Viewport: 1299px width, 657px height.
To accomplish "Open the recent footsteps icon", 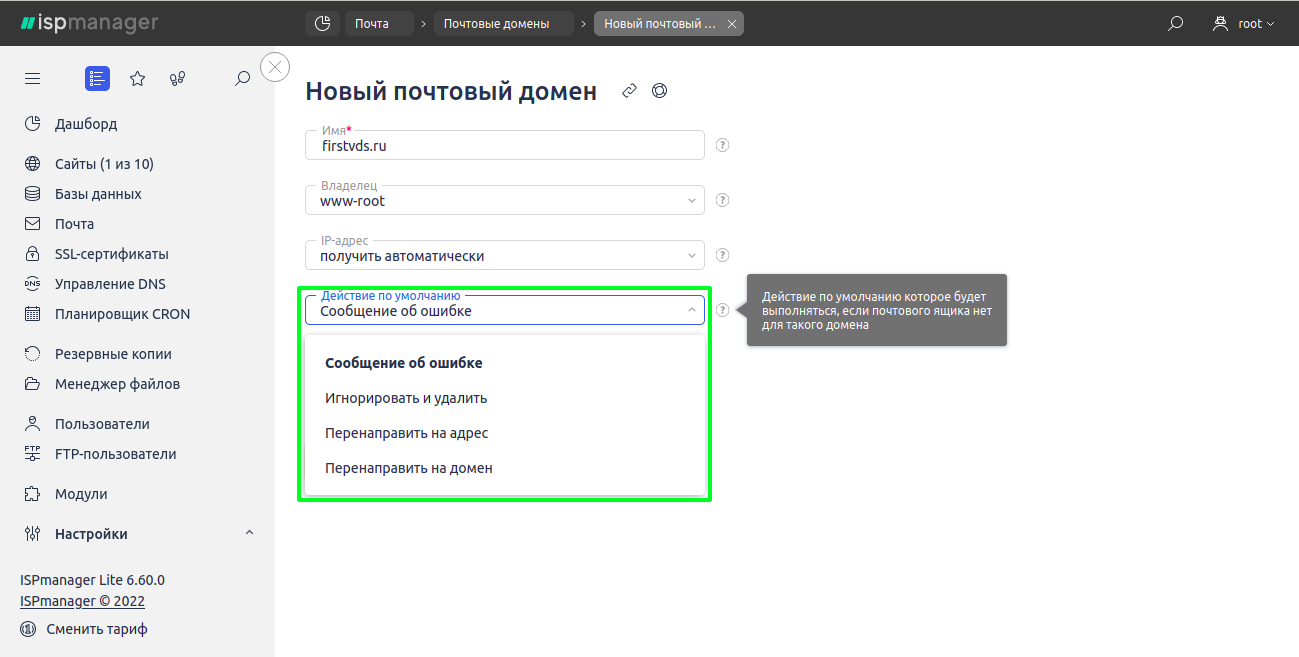I will click(x=178, y=78).
